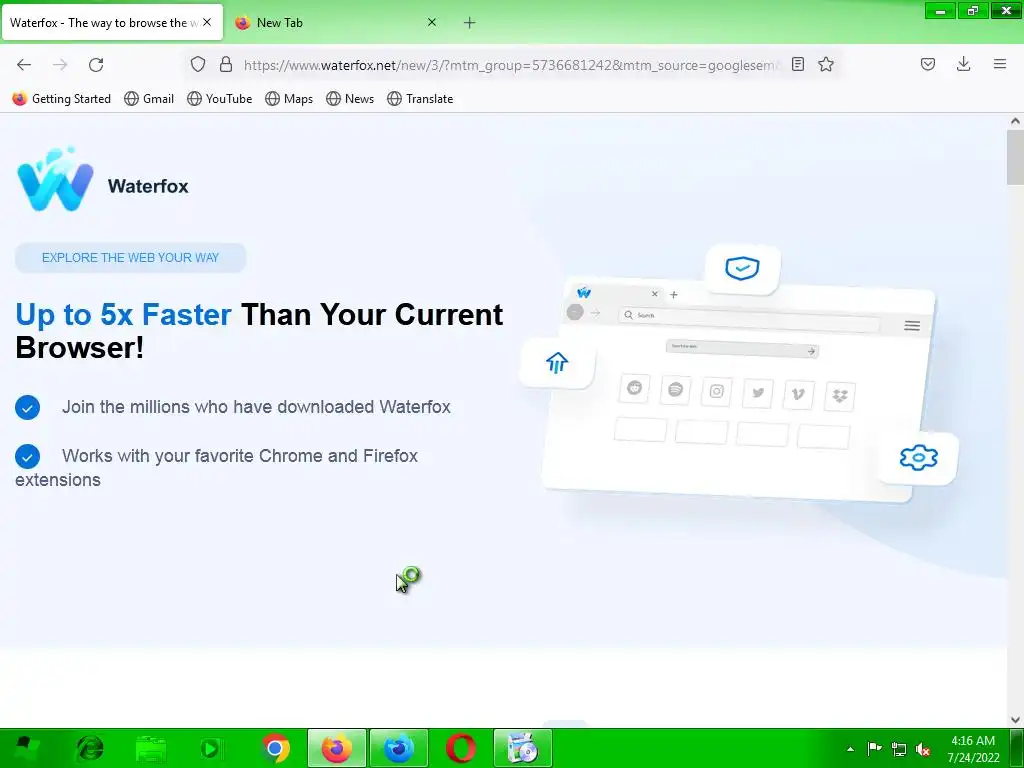Toggle reader view icon
The image size is (1024, 768).
click(797, 64)
